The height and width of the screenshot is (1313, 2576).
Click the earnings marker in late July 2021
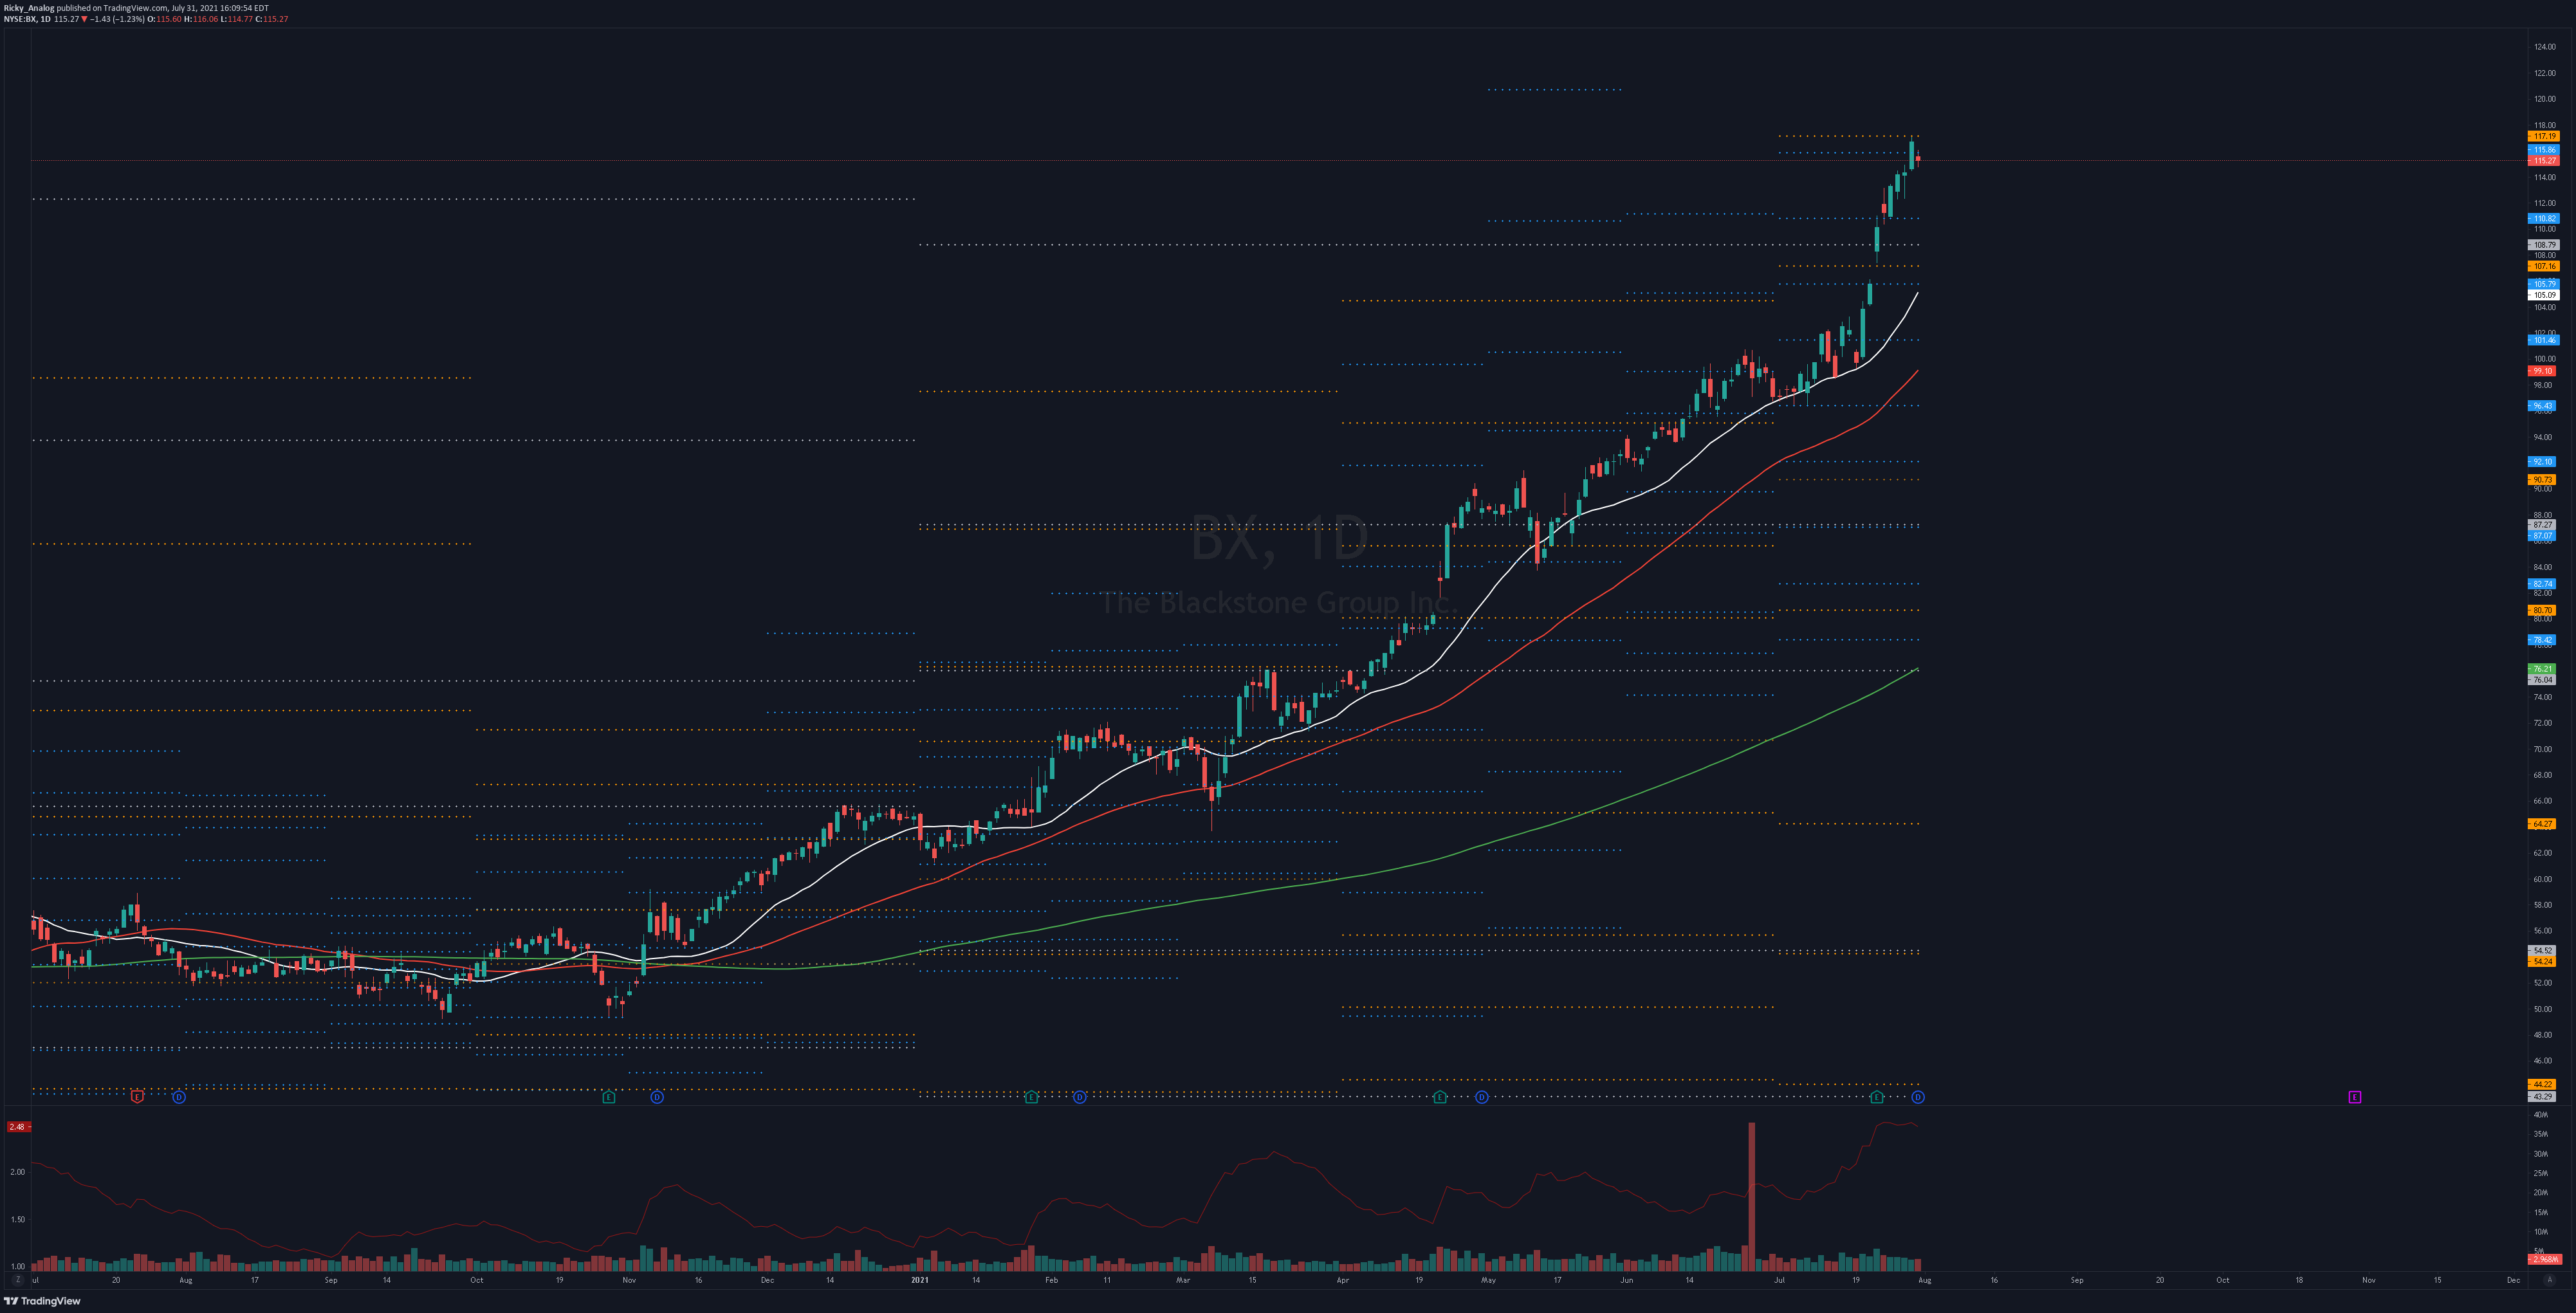coord(1877,1097)
